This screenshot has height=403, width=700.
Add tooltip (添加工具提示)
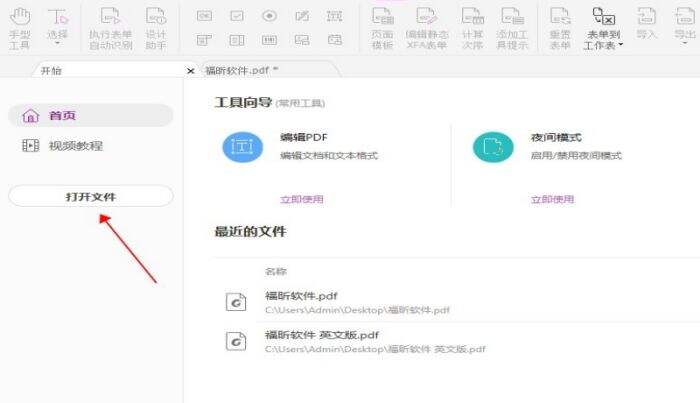pyautogui.click(x=512, y=28)
